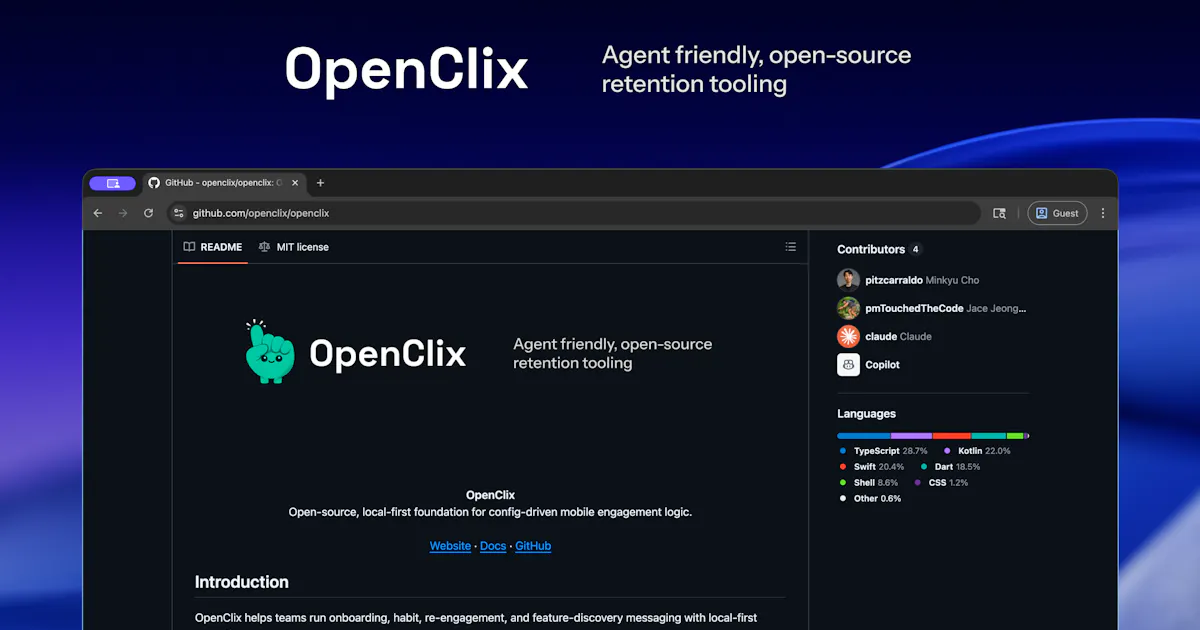Click the Languages section heading
Image resolution: width=1200 pixels, height=630 pixels.
point(867,414)
